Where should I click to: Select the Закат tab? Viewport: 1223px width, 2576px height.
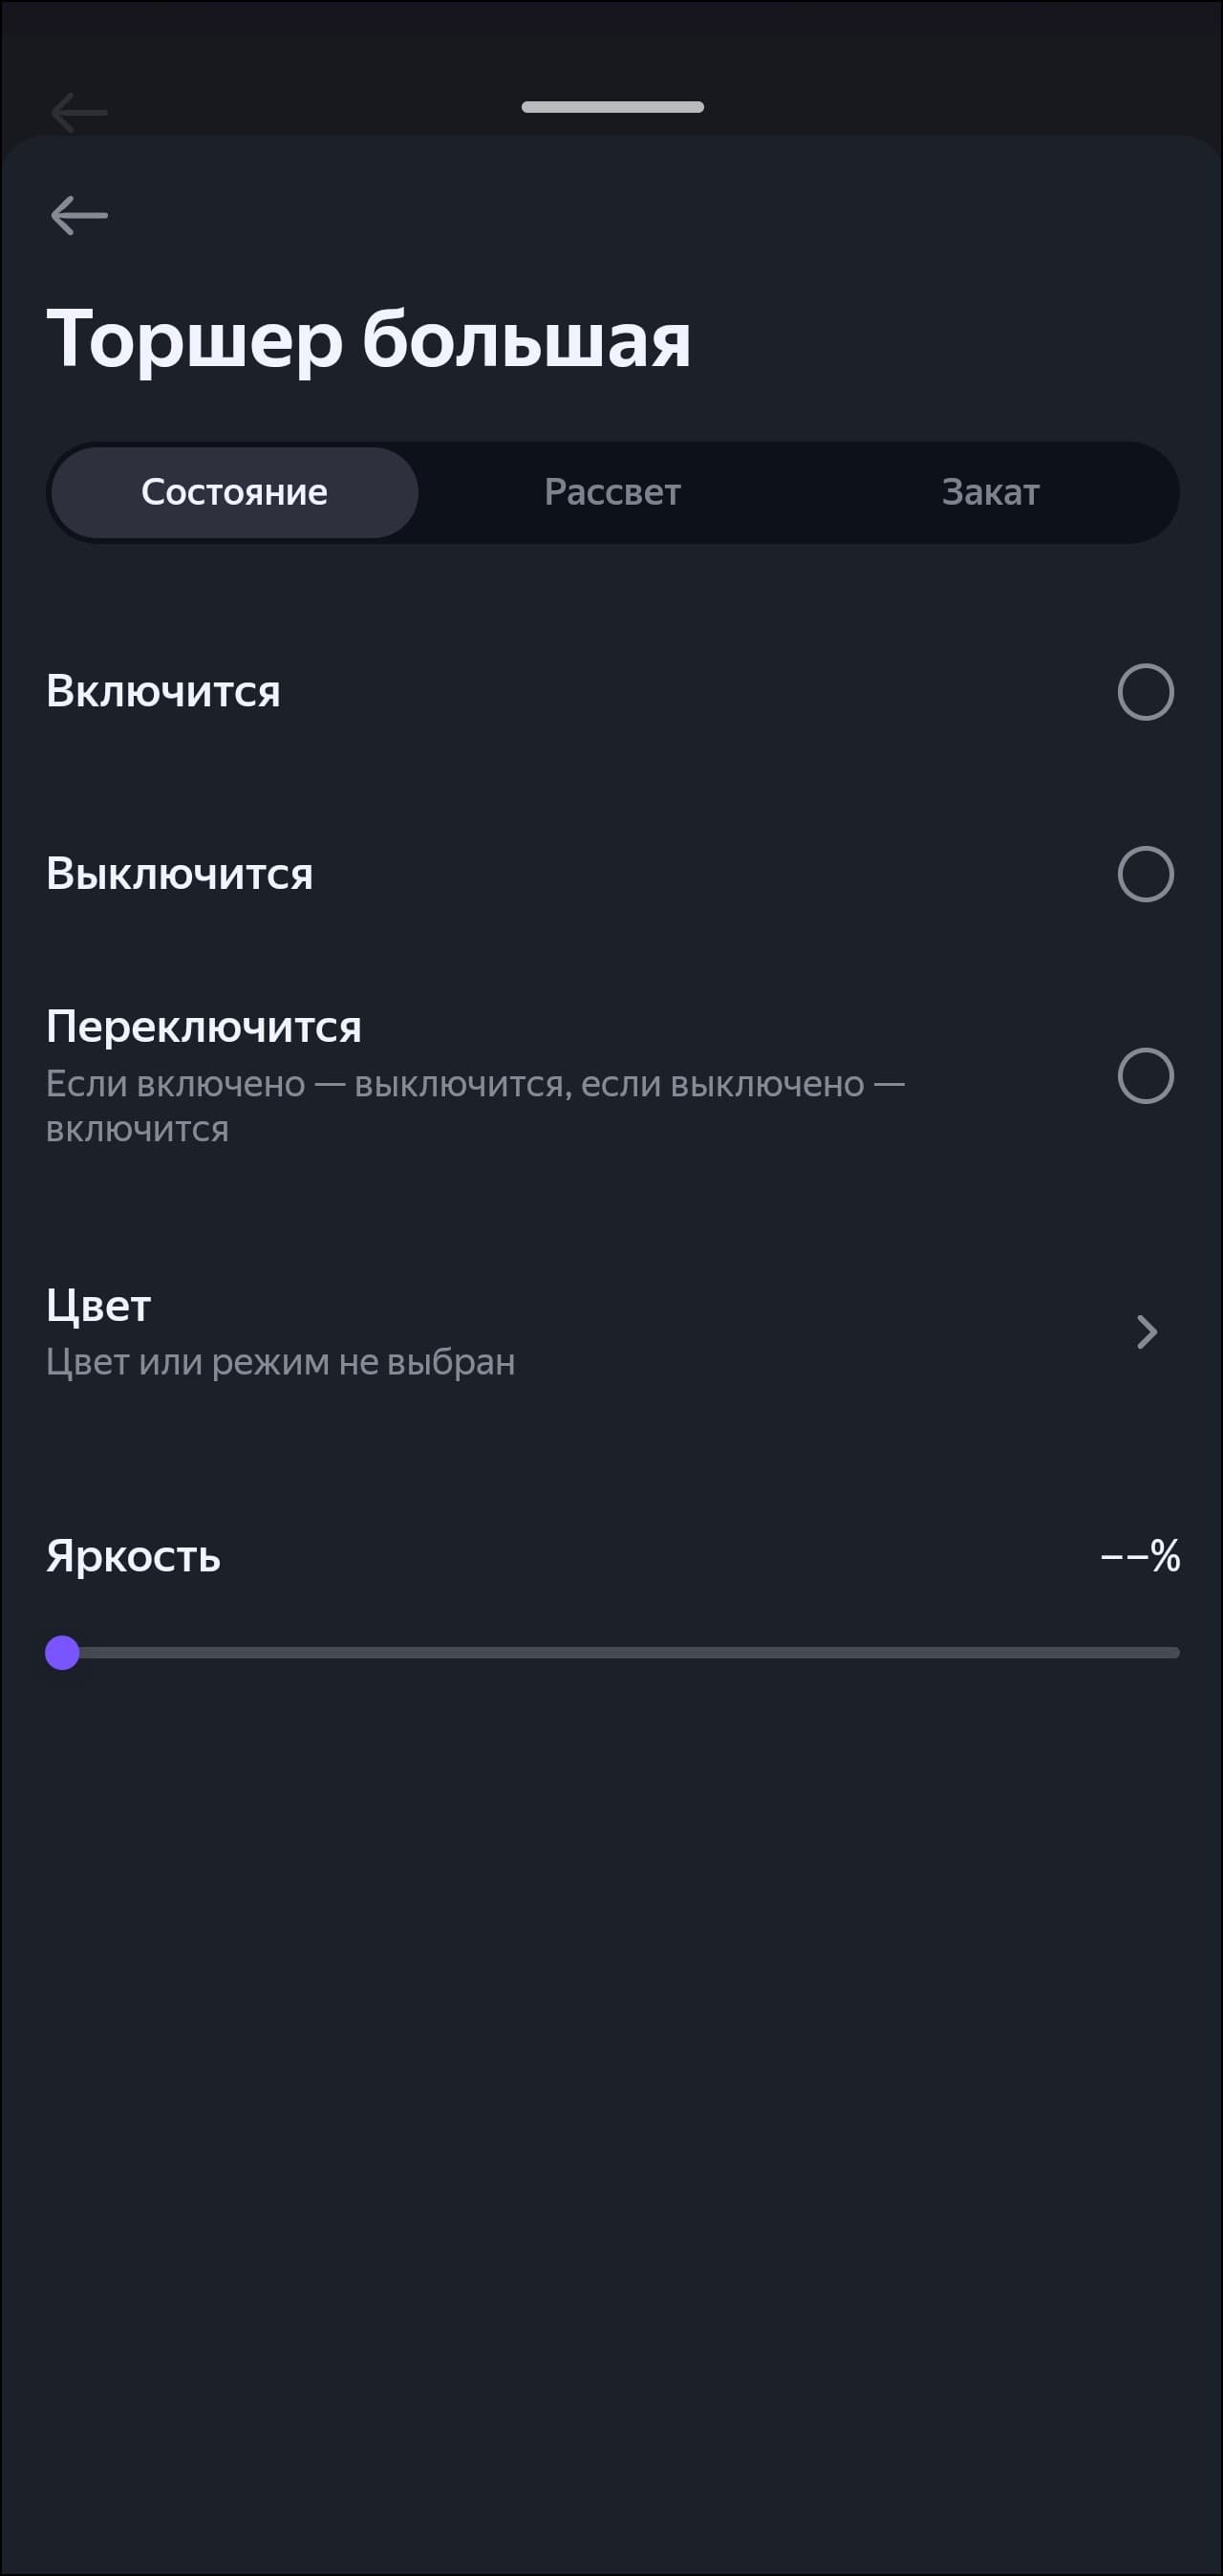coord(990,492)
